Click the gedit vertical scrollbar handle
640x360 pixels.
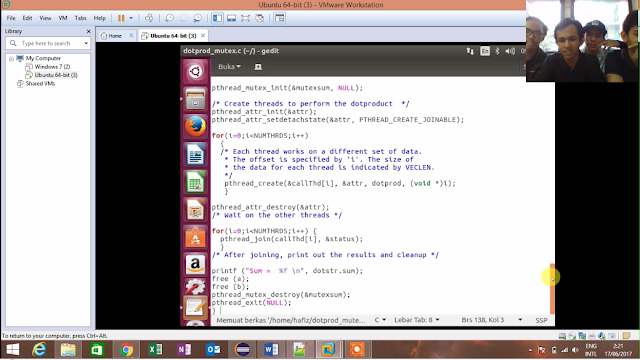tap(552, 289)
